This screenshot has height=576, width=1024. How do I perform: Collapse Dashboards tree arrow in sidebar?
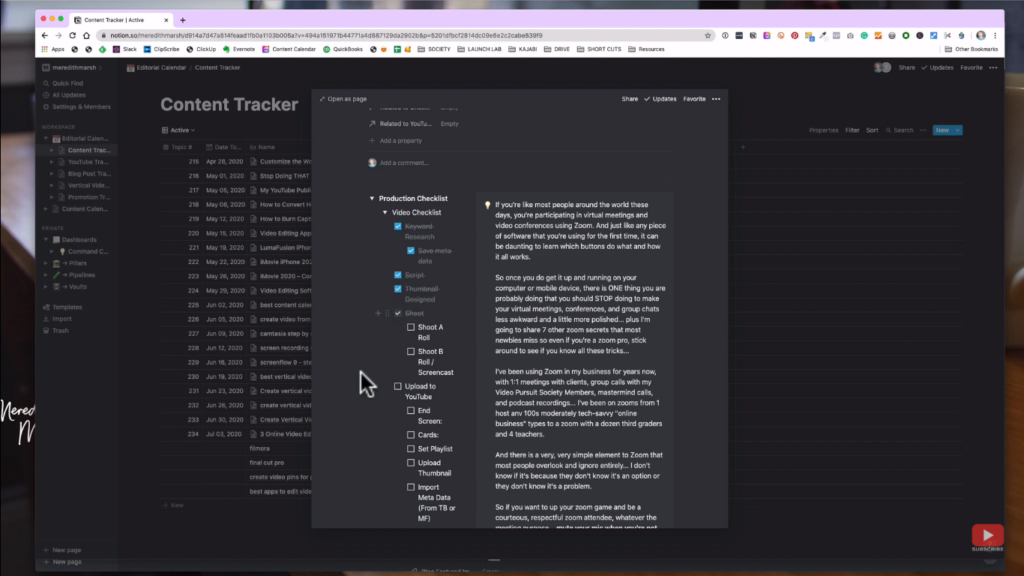[x=46, y=240]
